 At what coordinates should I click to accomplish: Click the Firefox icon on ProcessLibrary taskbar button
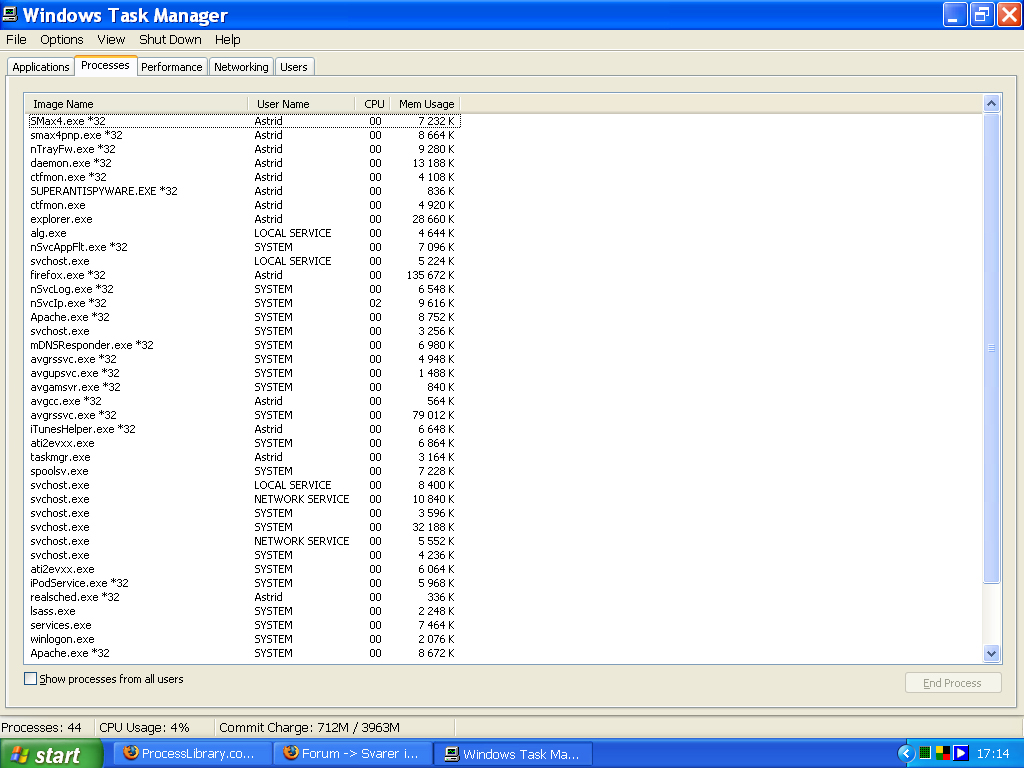[131, 753]
